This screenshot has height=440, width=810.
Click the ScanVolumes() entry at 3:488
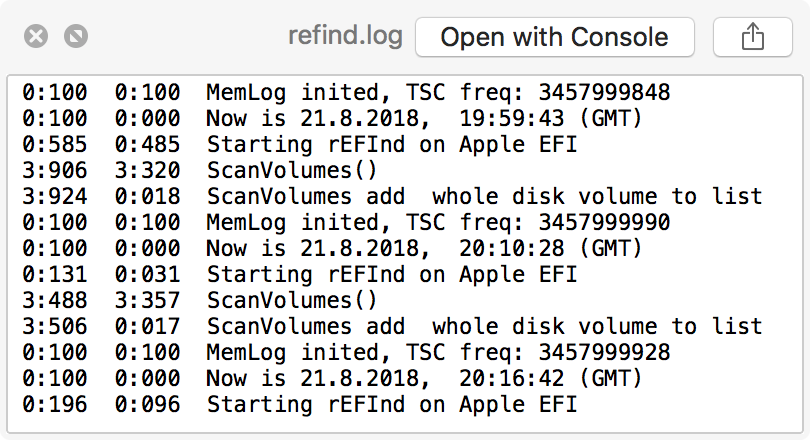coord(291,301)
